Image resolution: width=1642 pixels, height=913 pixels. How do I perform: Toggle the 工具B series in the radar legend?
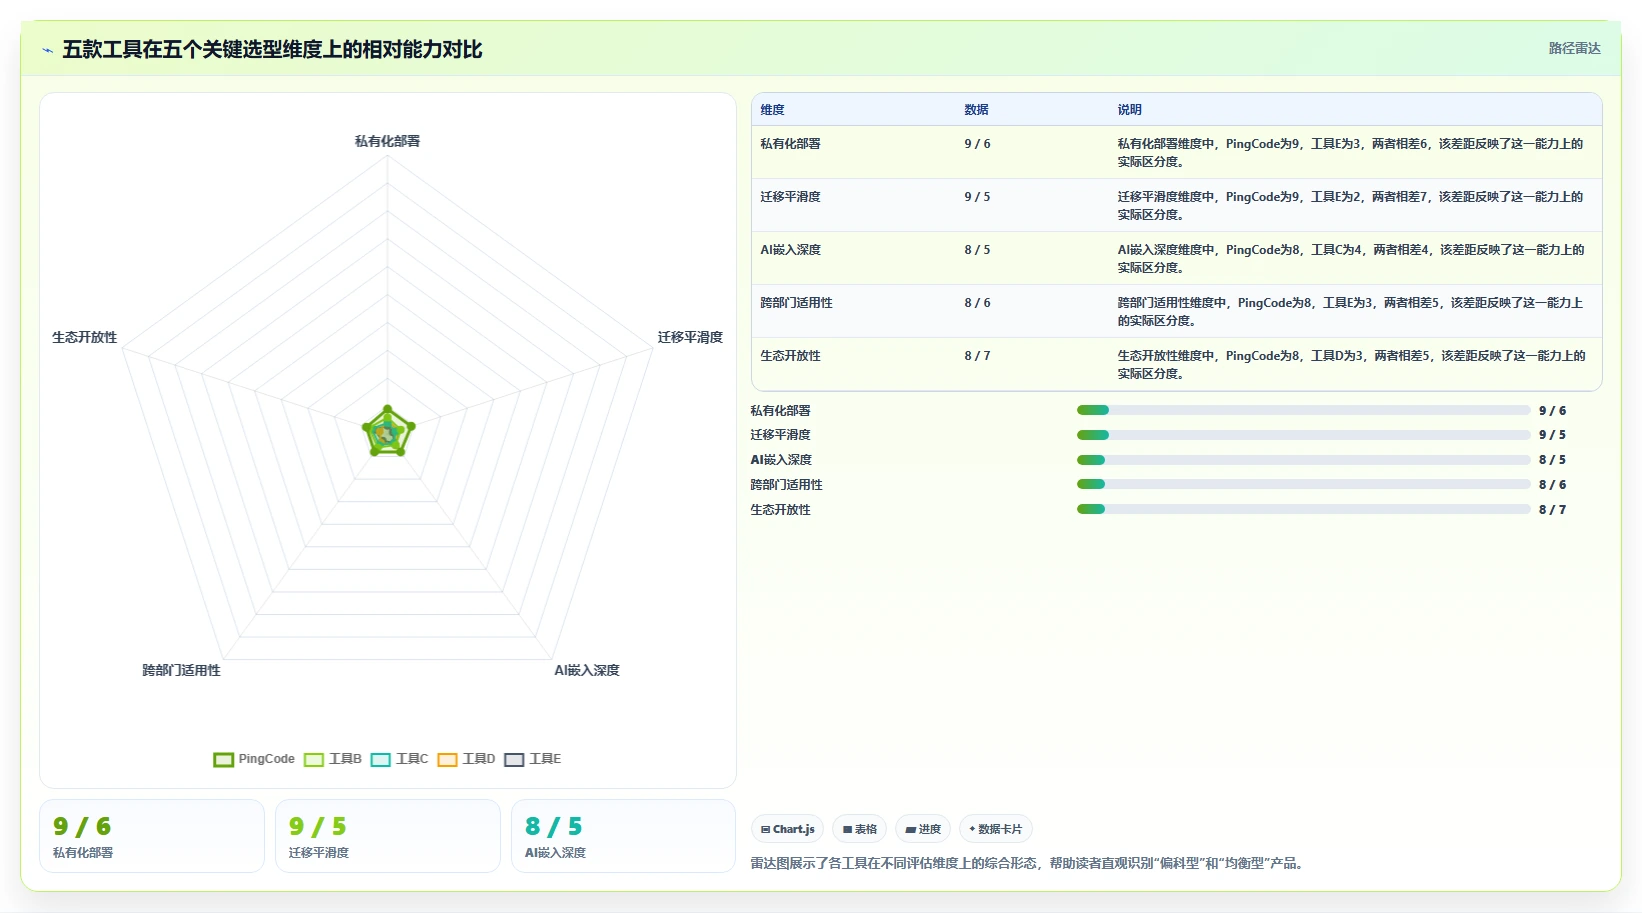click(x=333, y=759)
